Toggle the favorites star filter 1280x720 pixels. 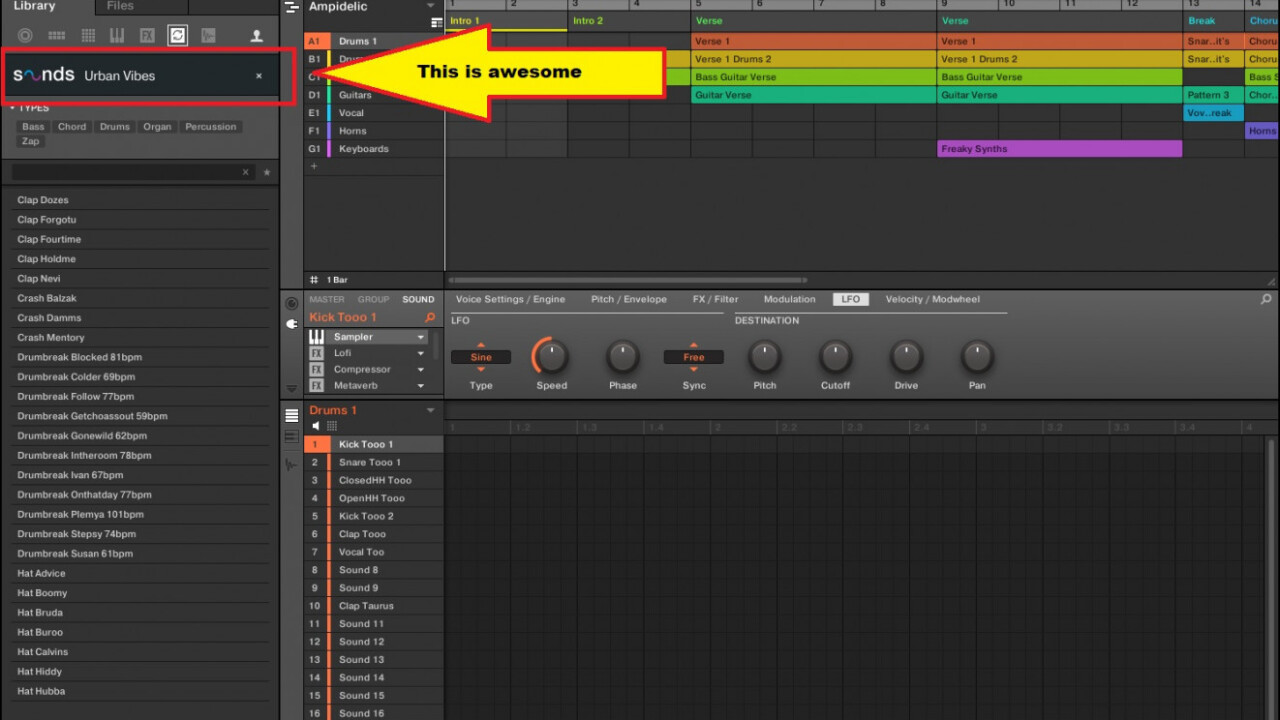tap(266, 173)
